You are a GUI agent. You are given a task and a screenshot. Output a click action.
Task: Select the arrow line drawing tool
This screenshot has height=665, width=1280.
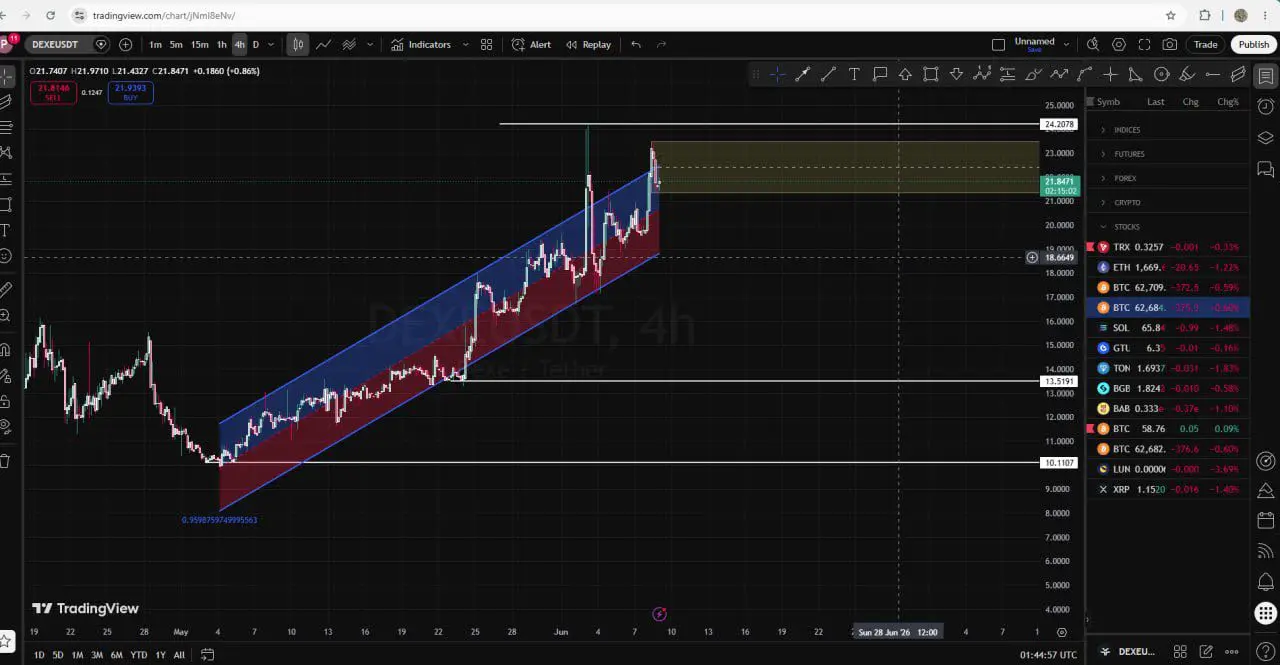point(802,74)
